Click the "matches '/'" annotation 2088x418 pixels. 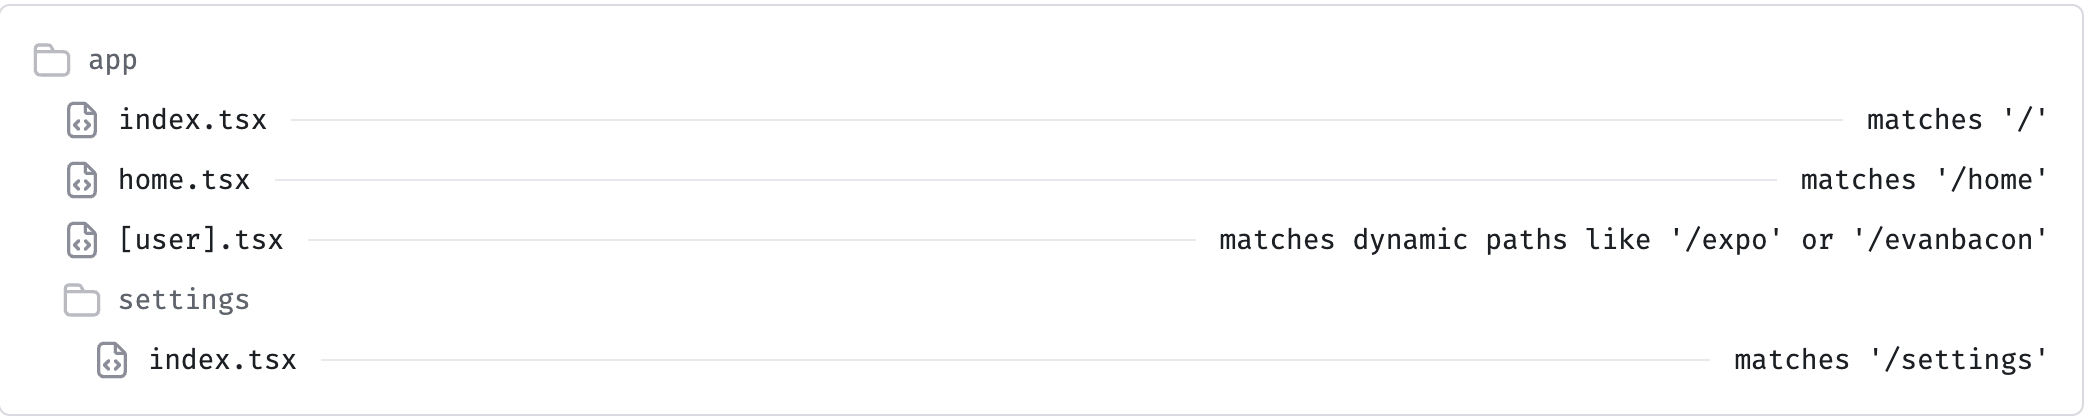(x=1958, y=120)
